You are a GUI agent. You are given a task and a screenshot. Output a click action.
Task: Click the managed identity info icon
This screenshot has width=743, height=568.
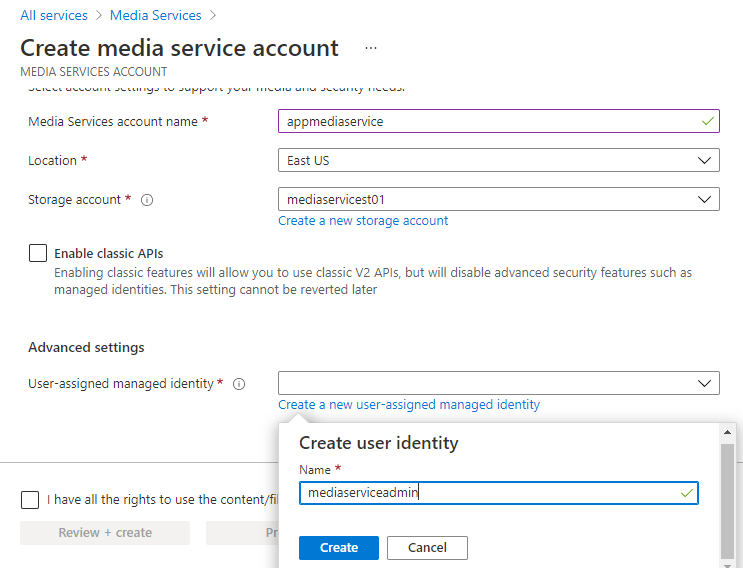click(239, 384)
